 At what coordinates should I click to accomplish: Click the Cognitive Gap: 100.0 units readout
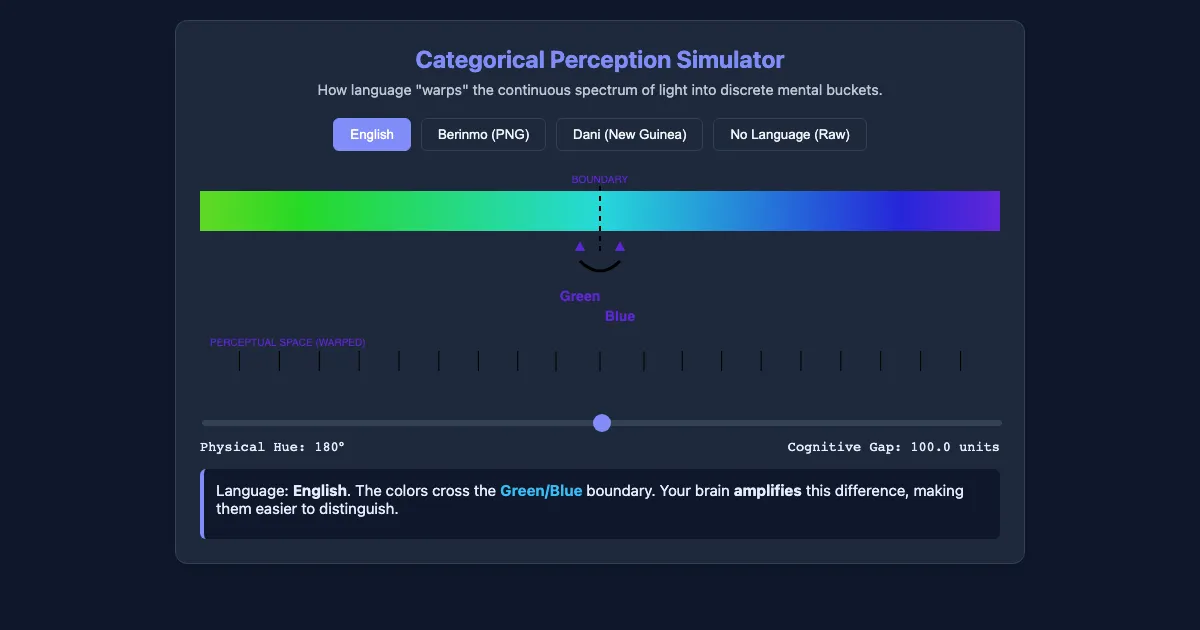pyautogui.click(x=893, y=447)
